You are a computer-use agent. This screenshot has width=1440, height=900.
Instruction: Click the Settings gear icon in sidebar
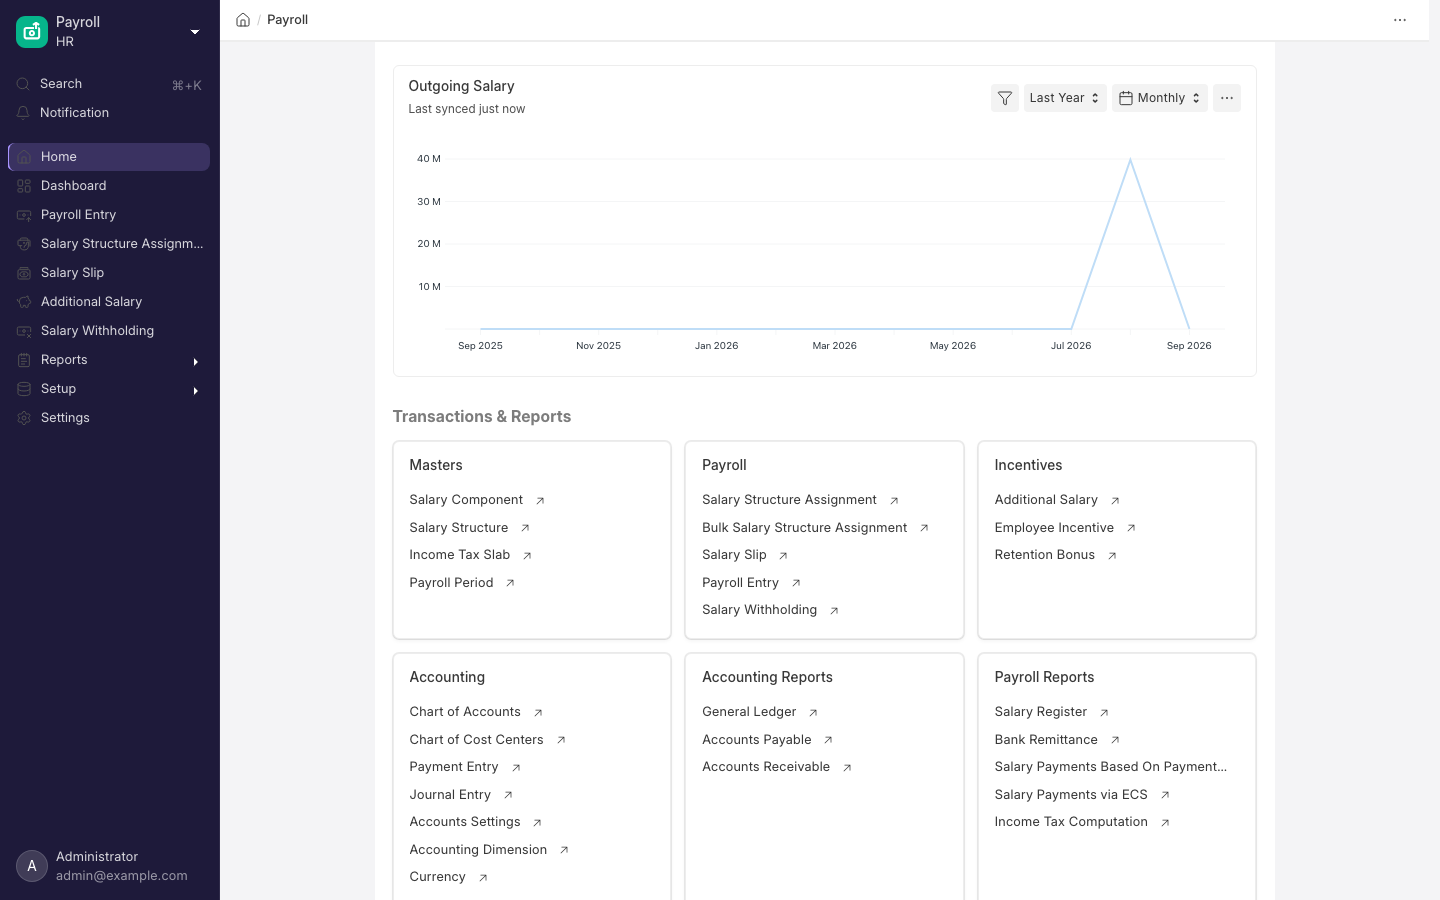coord(24,418)
